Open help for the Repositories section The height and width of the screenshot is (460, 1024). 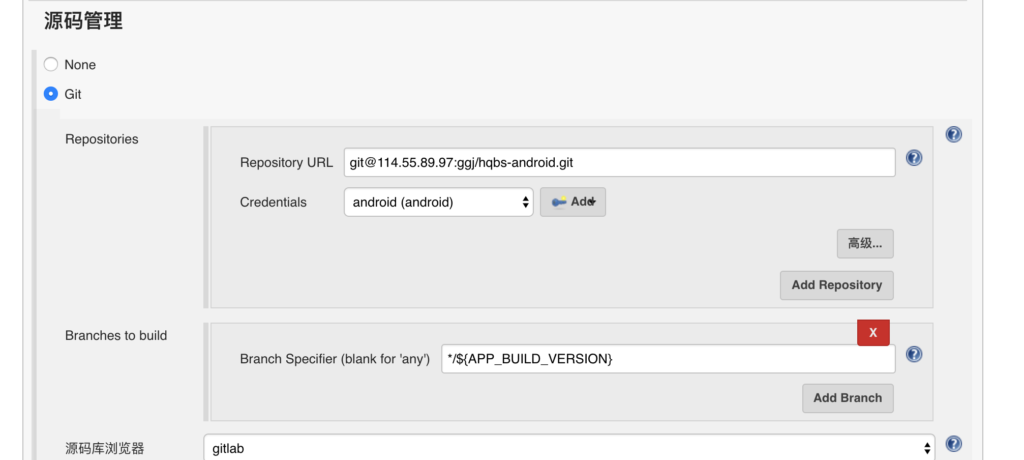pyautogui.click(x=953, y=135)
